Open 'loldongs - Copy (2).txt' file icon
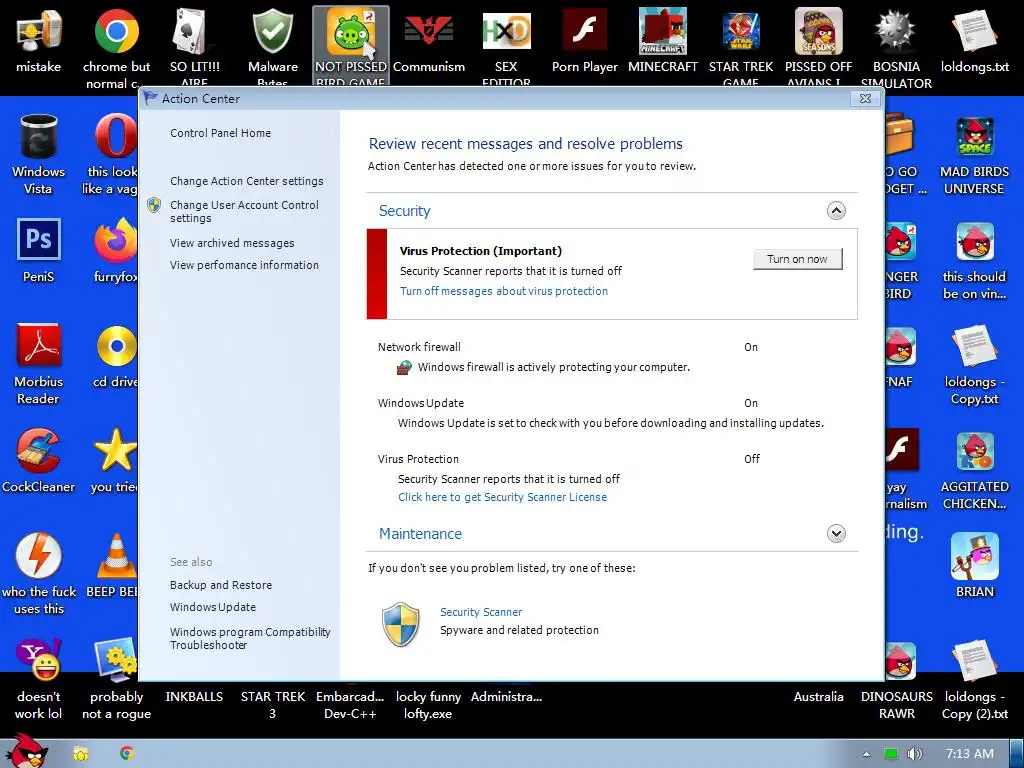The image size is (1024, 768). [974, 660]
